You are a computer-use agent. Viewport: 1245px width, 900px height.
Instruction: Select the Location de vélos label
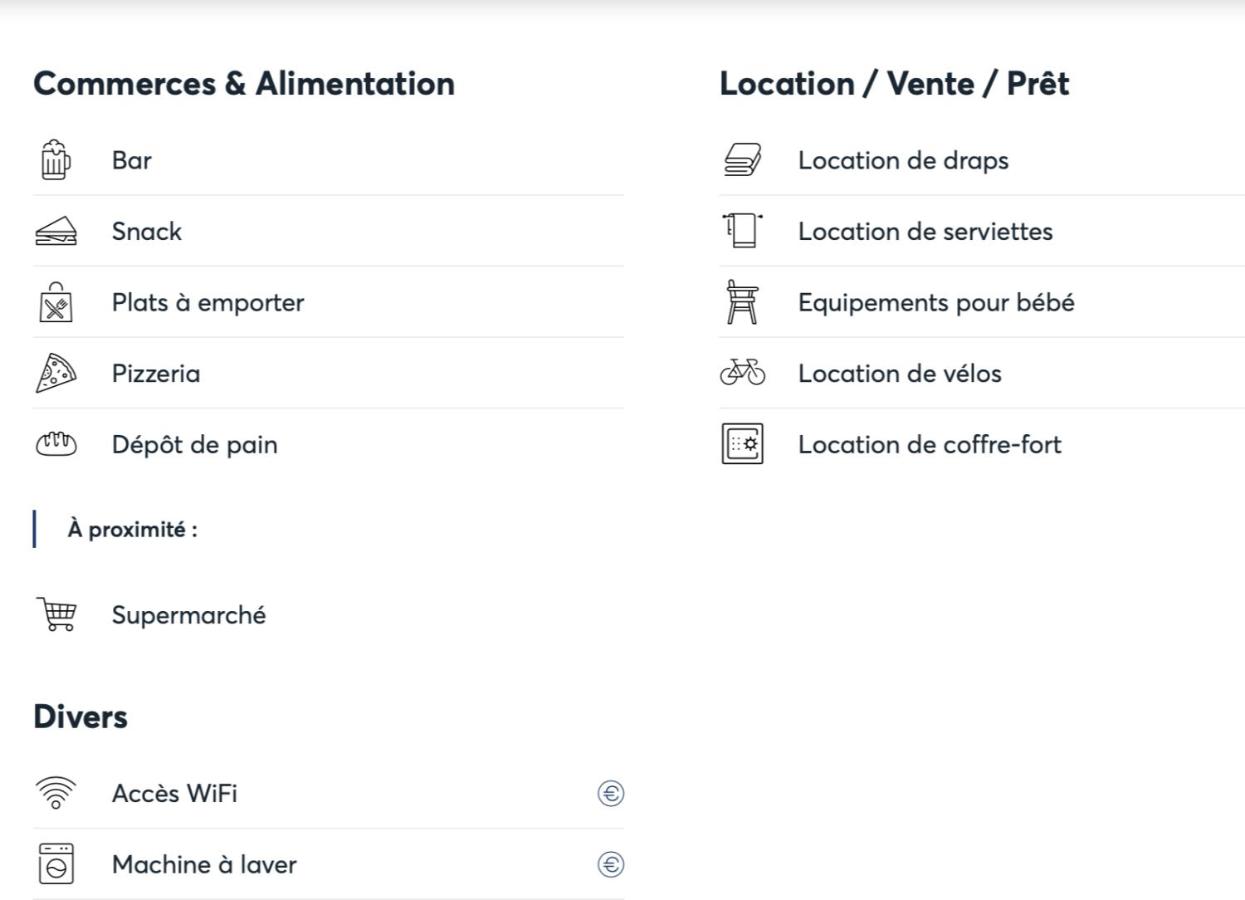(x=900, y=374)
